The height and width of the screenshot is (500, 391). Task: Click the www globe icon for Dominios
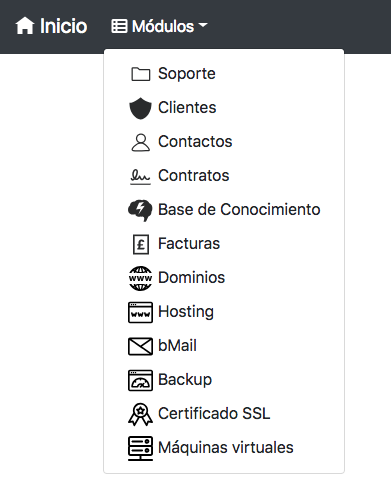coord(140,278)
